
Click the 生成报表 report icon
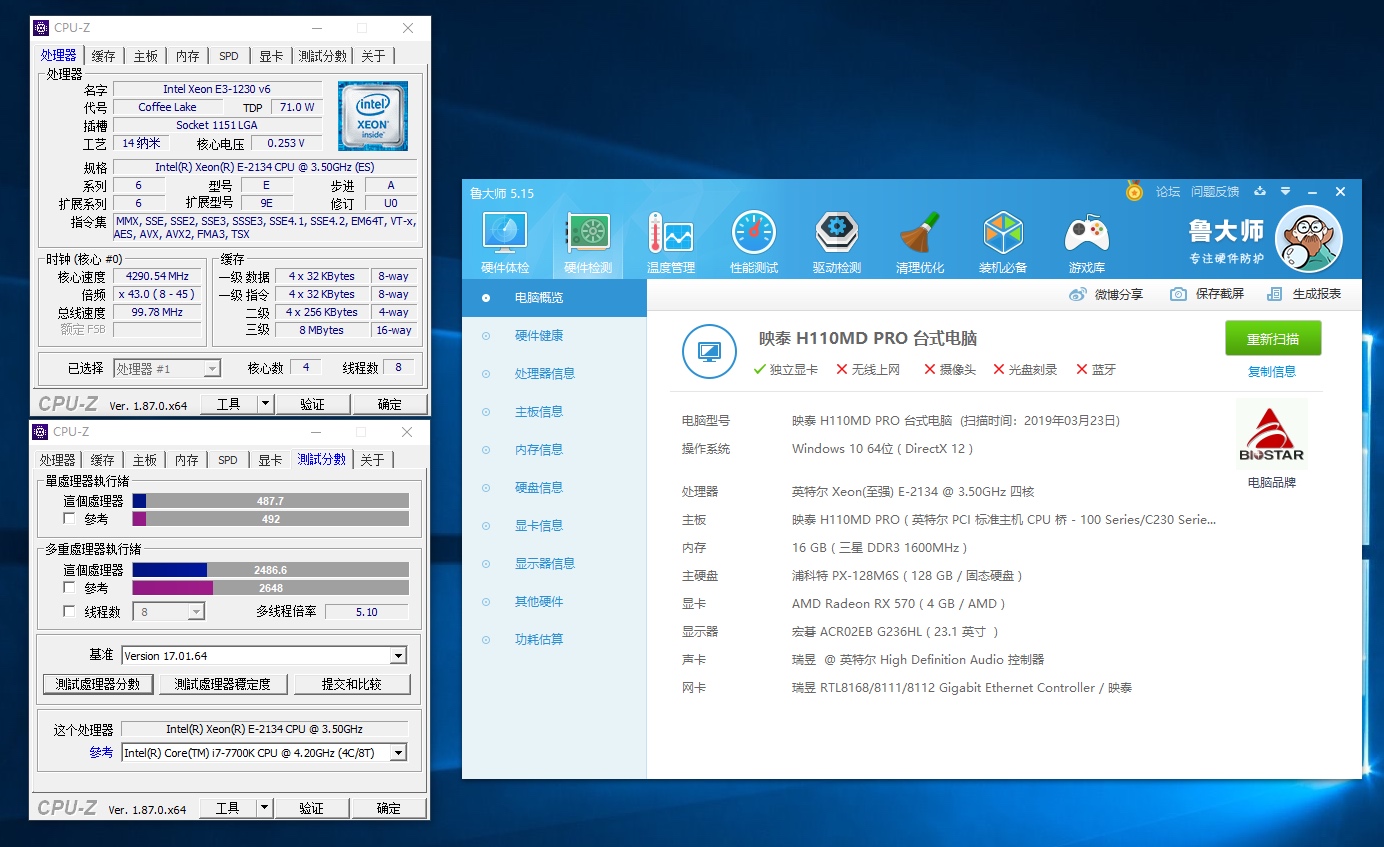1274,294
